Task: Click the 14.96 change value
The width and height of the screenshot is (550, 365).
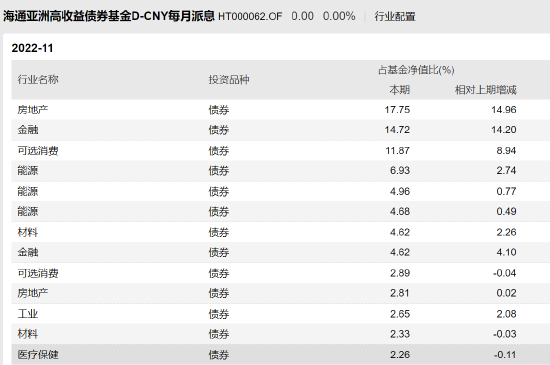Action: [x=504, y=110]
